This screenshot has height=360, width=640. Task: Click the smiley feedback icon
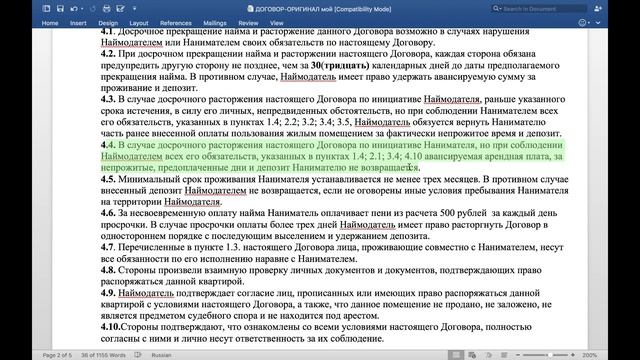(582, 23)
